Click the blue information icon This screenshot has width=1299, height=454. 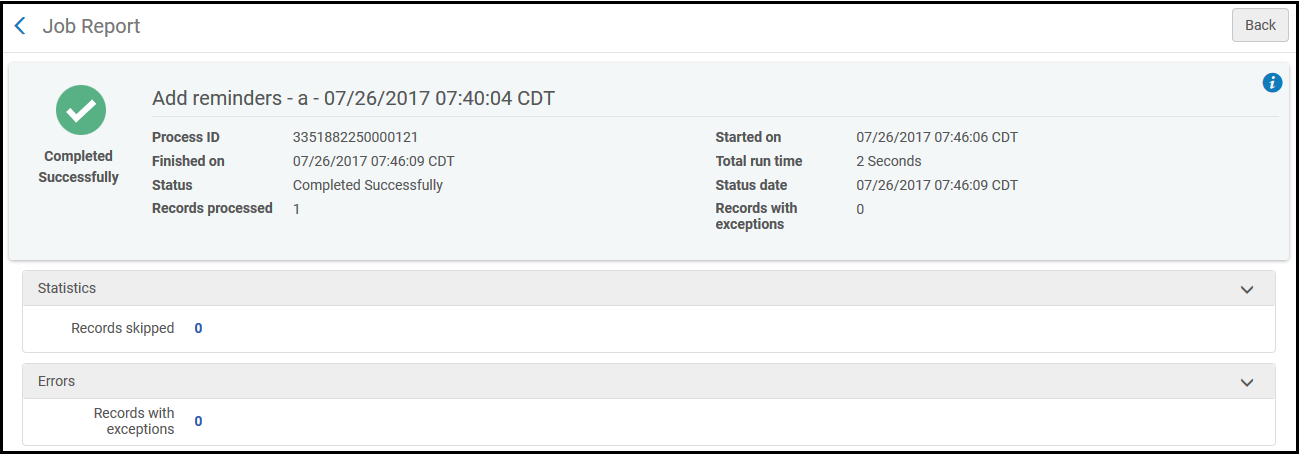pos(1272,83)
